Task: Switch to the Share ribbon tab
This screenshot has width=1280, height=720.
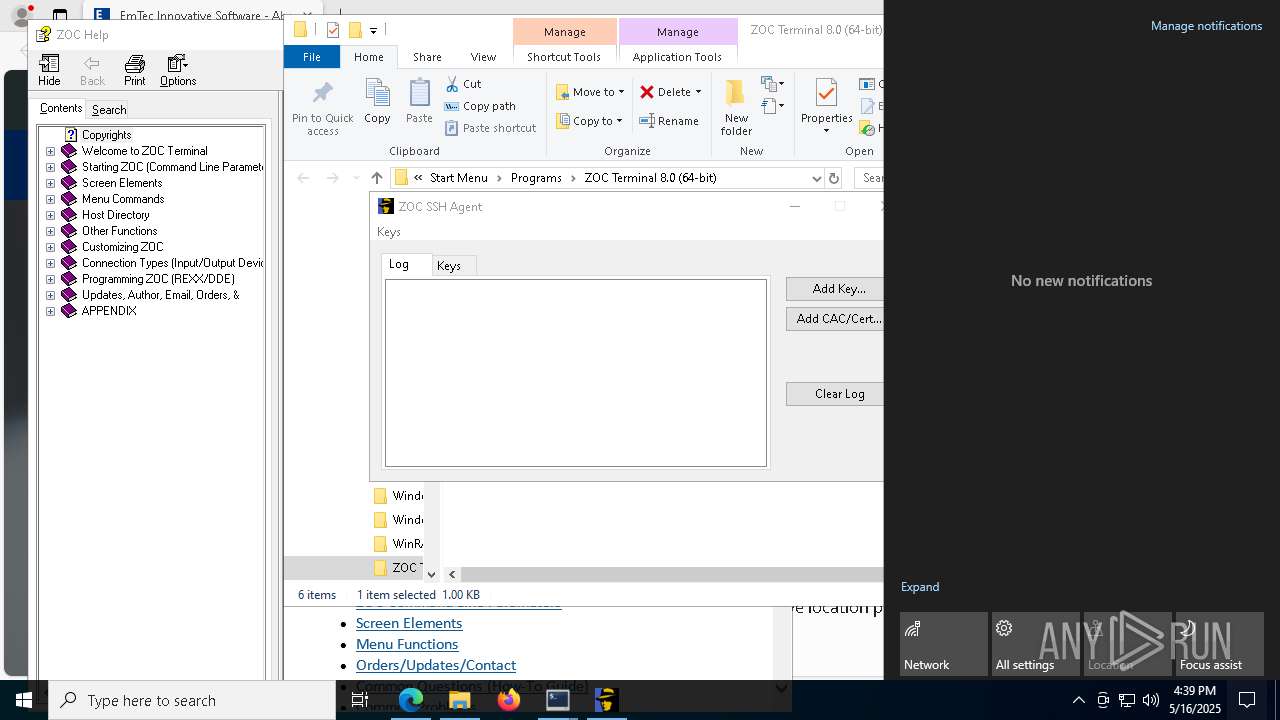Action: click(427, 57)
